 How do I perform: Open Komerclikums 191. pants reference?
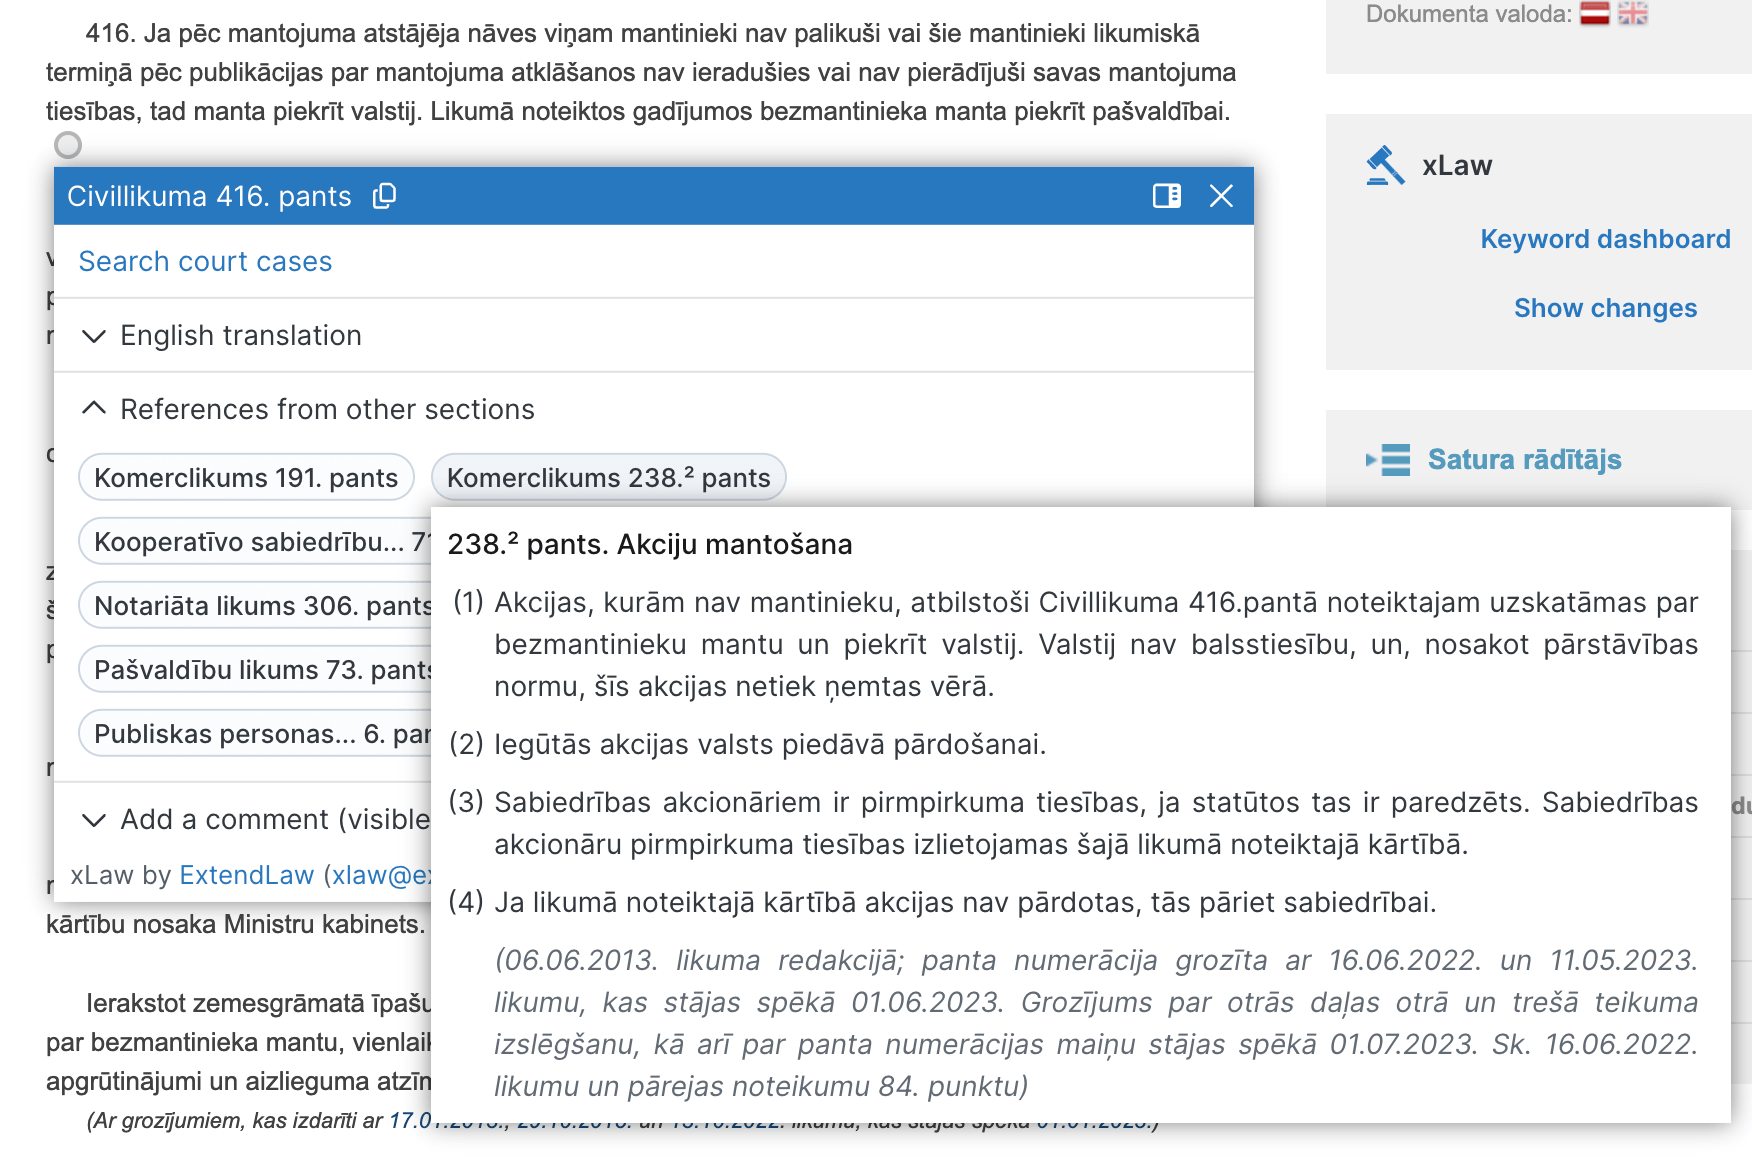tap(246, 478)
